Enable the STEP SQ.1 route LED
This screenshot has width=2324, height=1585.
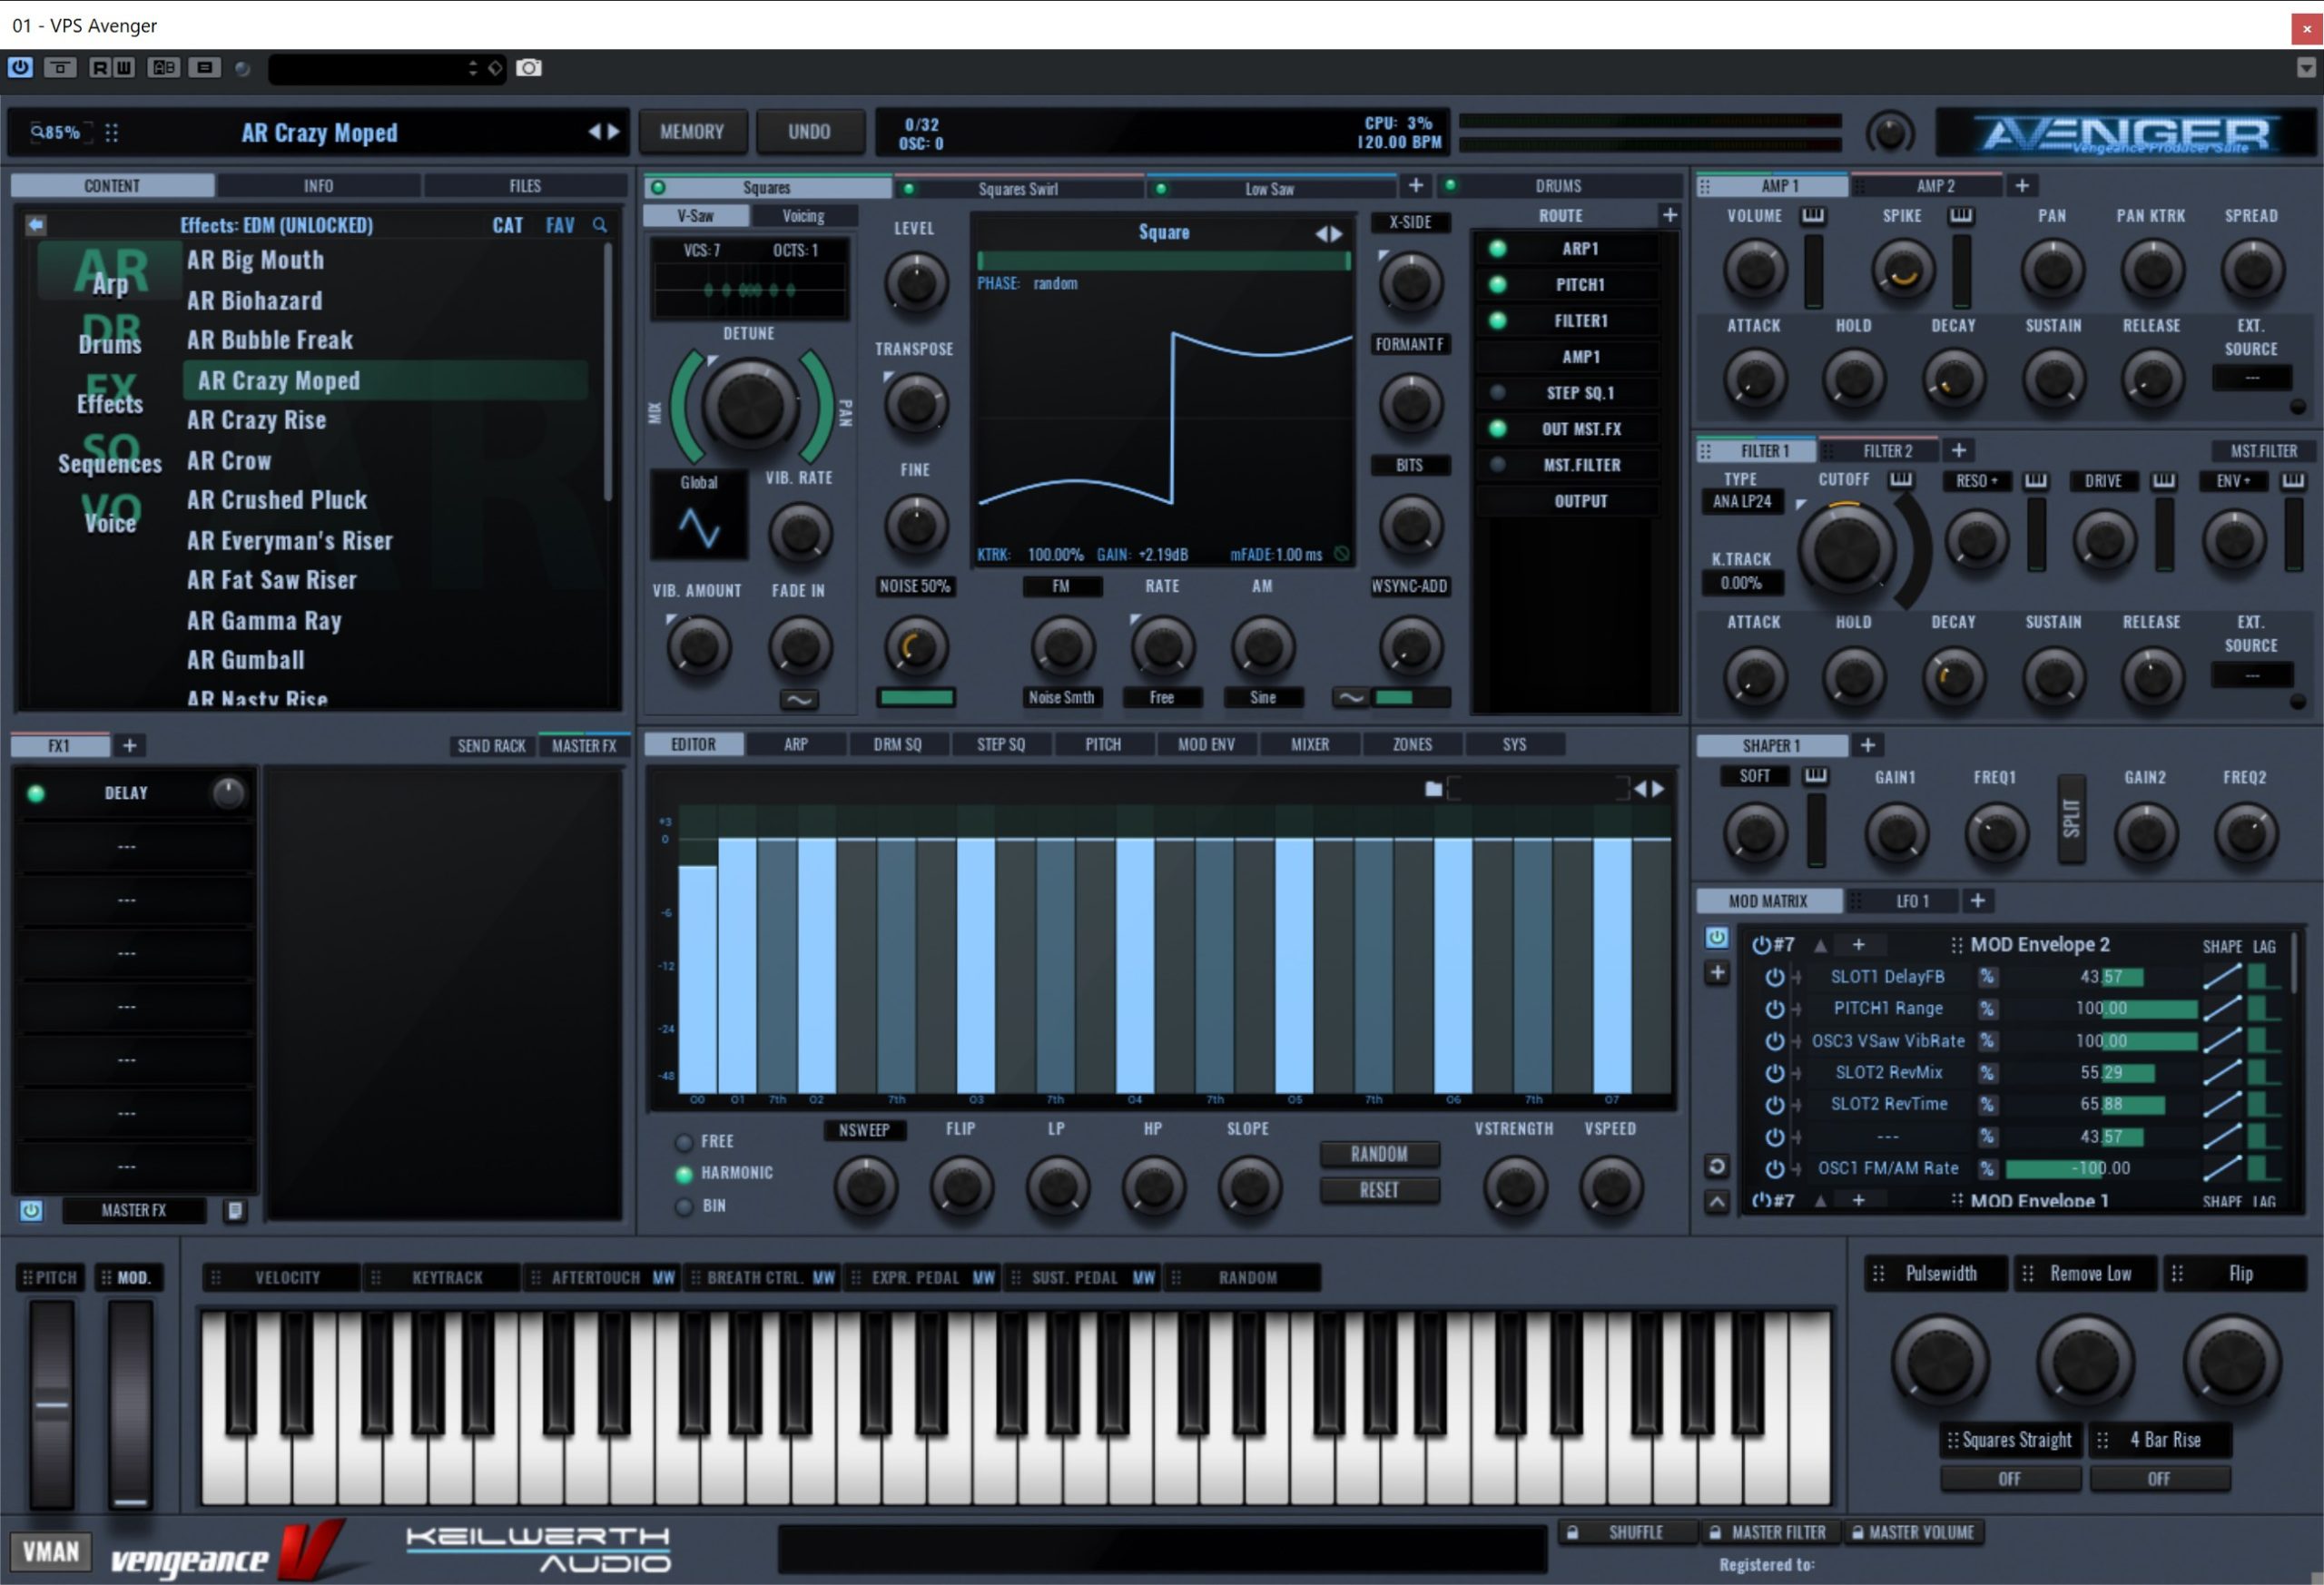pyautogui.click(x=1497, y=393)
